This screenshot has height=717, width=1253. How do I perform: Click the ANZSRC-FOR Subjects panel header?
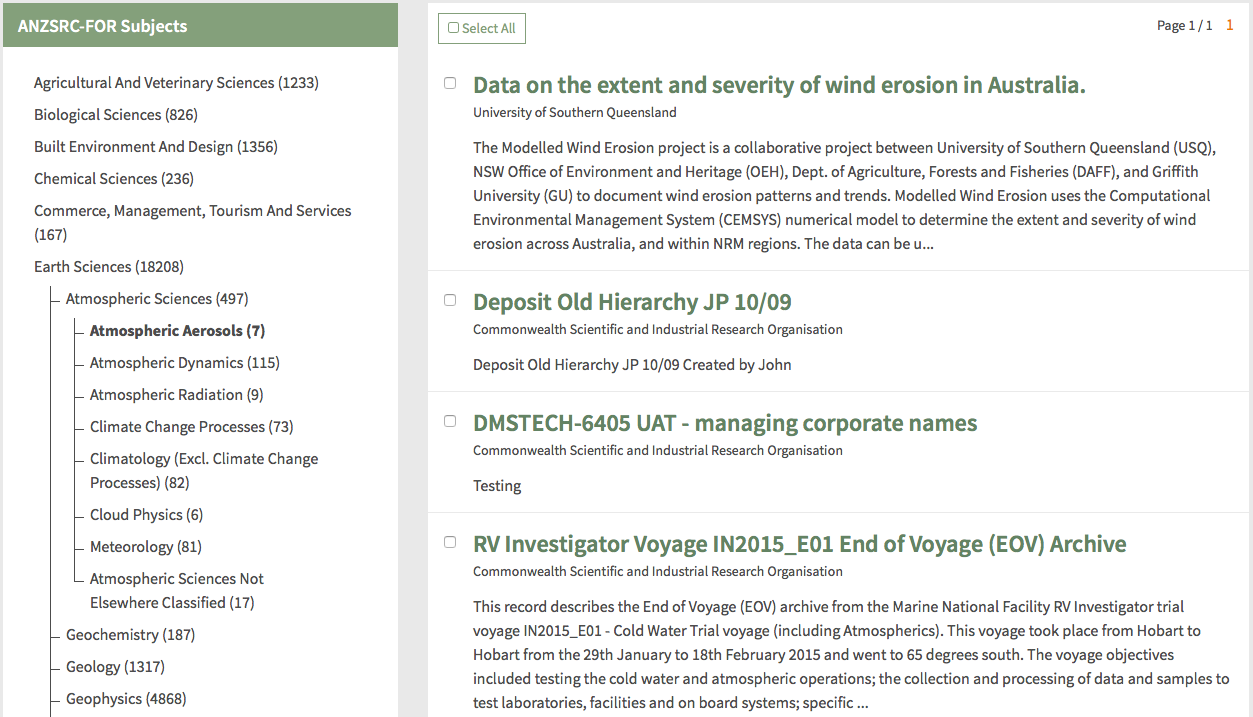pyautogui.click(x=200, y=26)
